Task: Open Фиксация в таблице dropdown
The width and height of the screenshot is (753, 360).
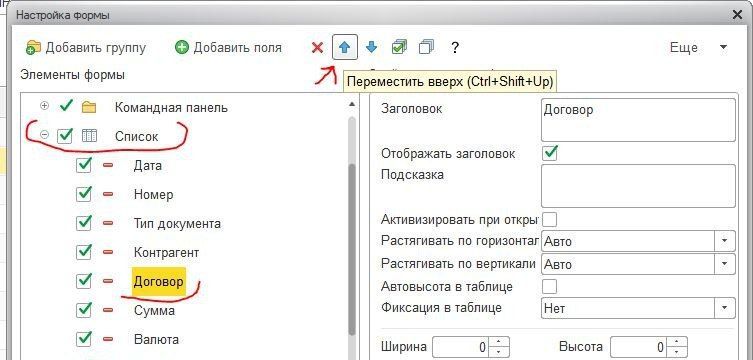Action: [724, 308]
